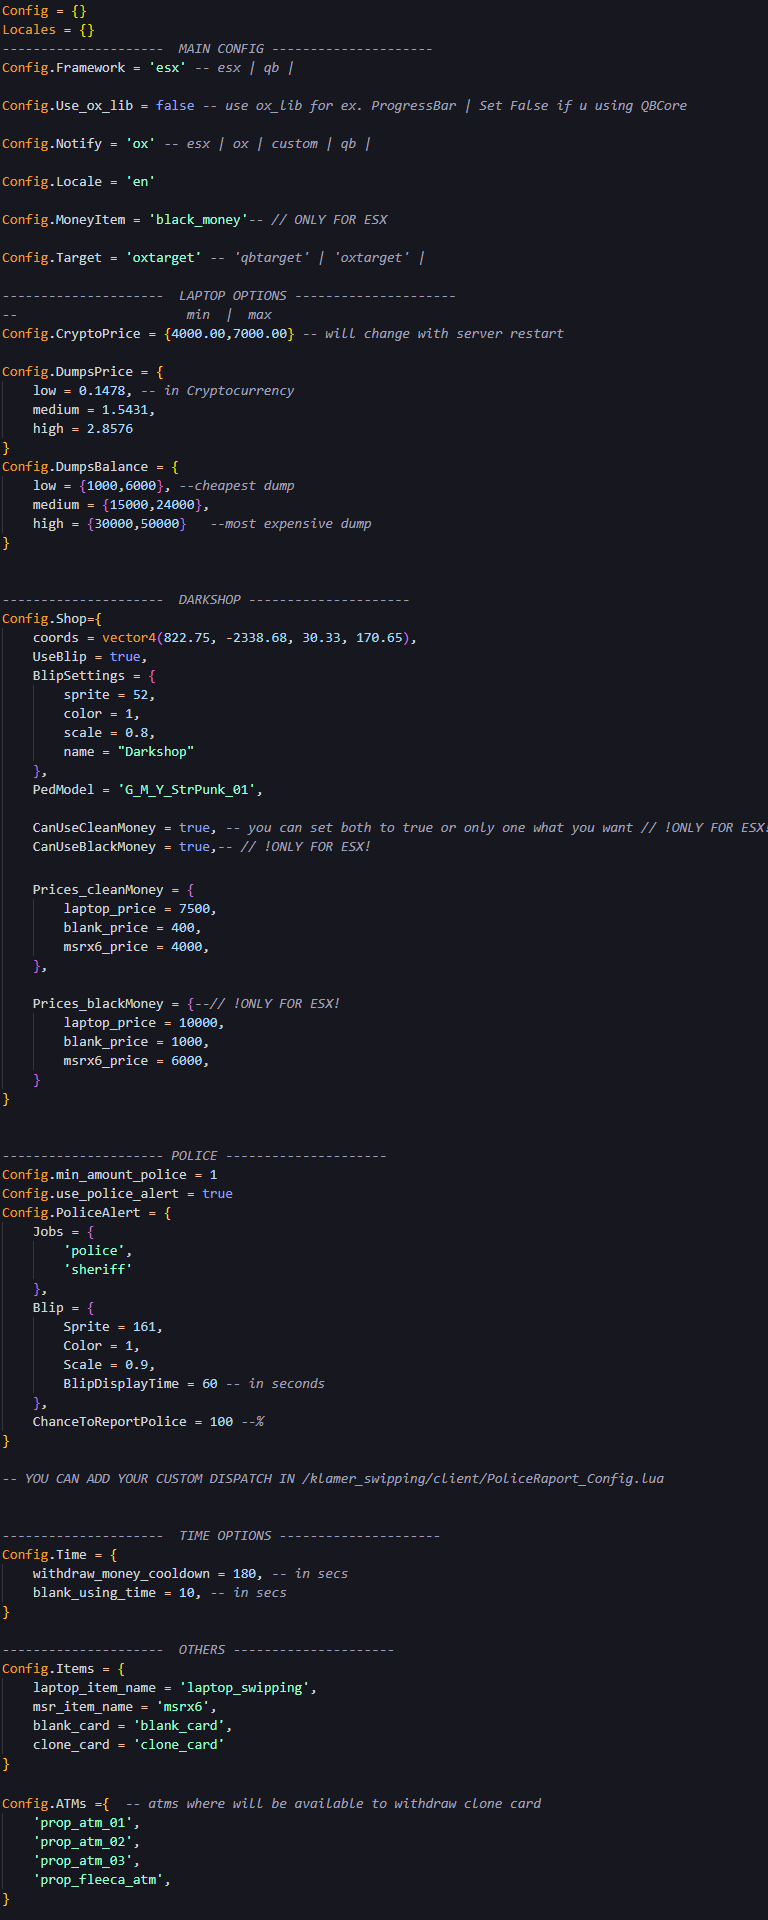The width and height of the screenshot is (768, 1920).
Task: Click the BlipDisplayTime value 60
Action: point(209,1383)
